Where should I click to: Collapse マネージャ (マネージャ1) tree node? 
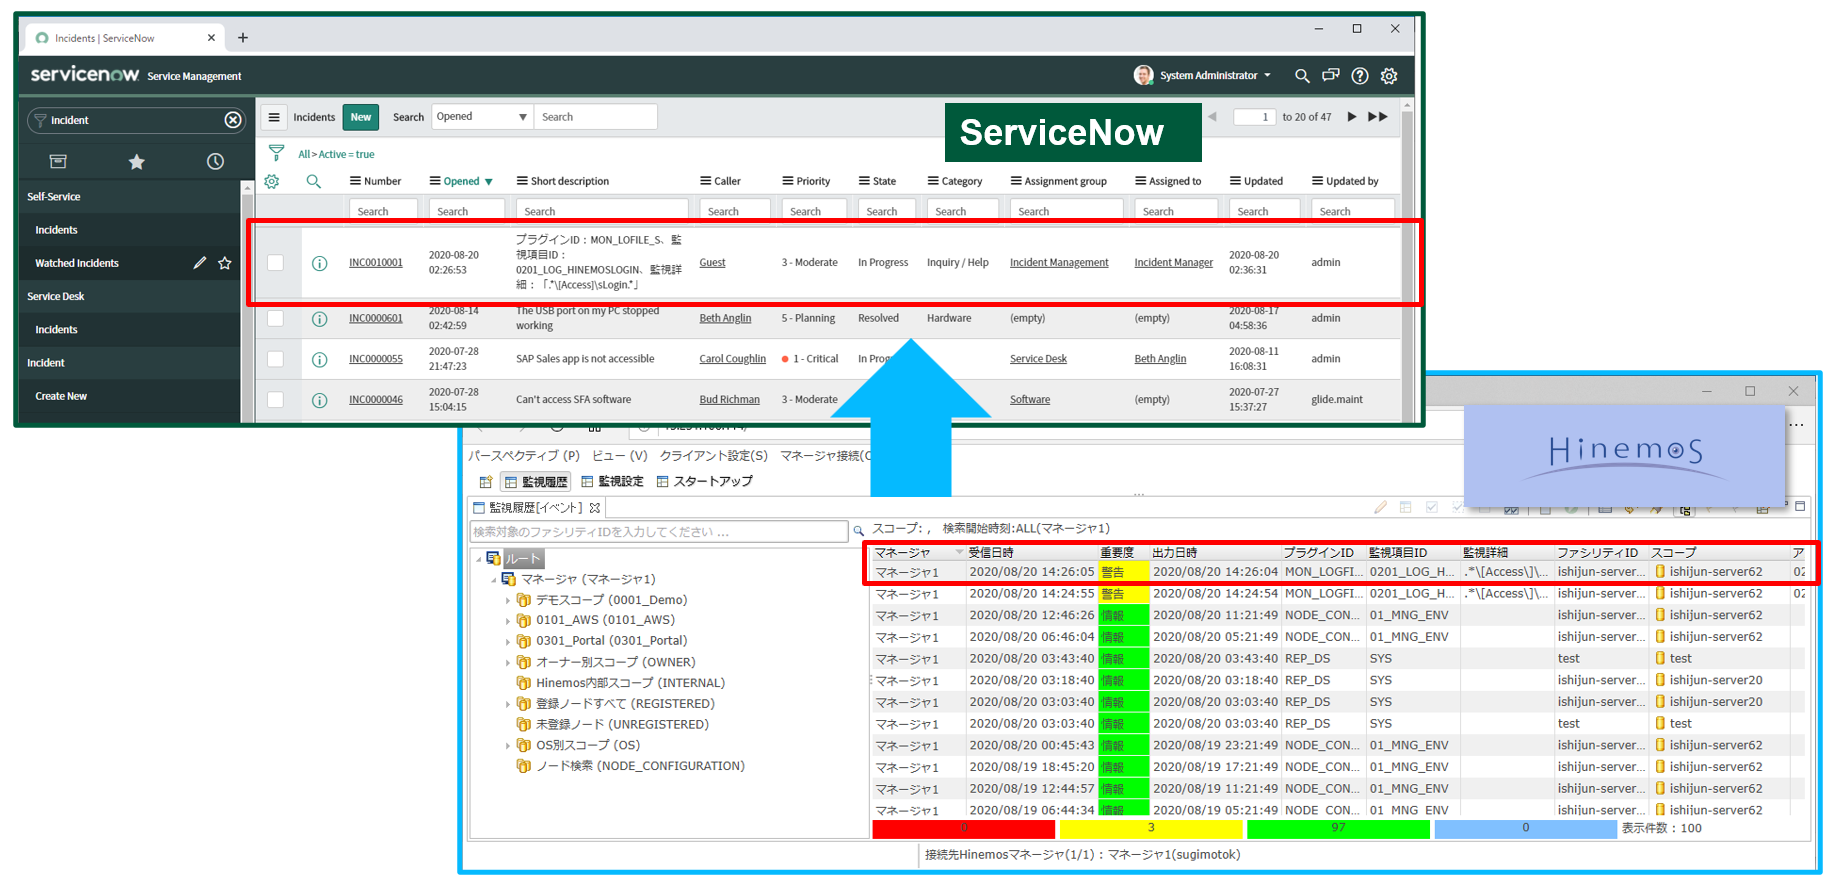493,580
